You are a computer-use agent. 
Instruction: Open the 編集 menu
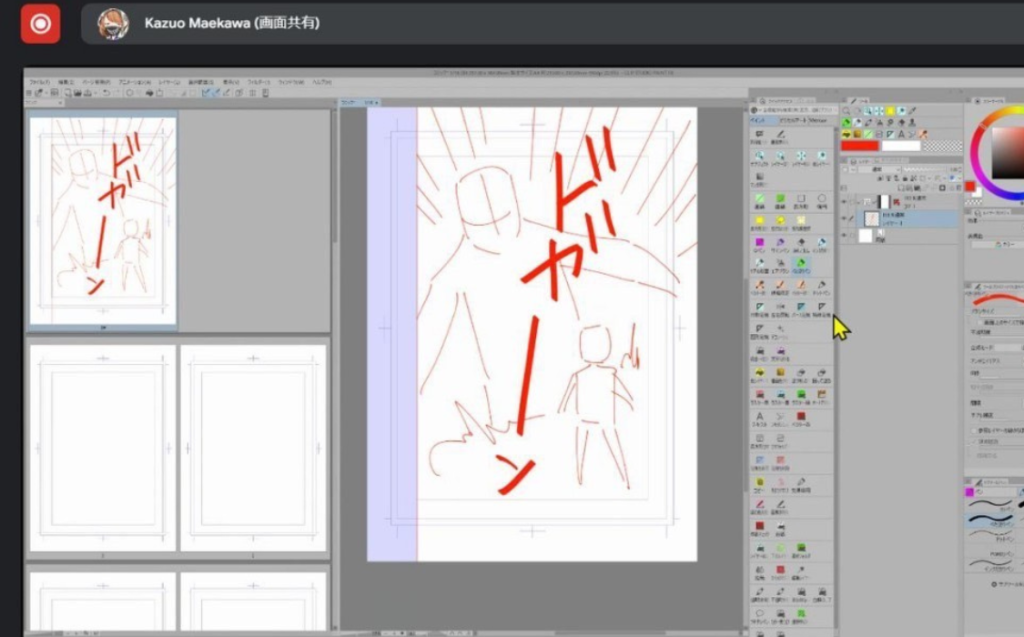click(66, 82)
